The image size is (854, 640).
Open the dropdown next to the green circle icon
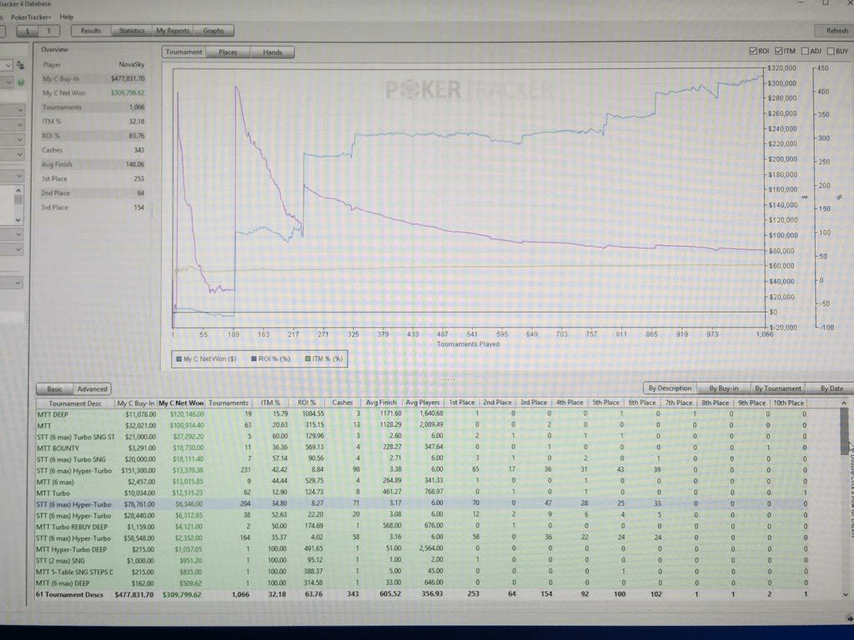[x=7, y=82]
